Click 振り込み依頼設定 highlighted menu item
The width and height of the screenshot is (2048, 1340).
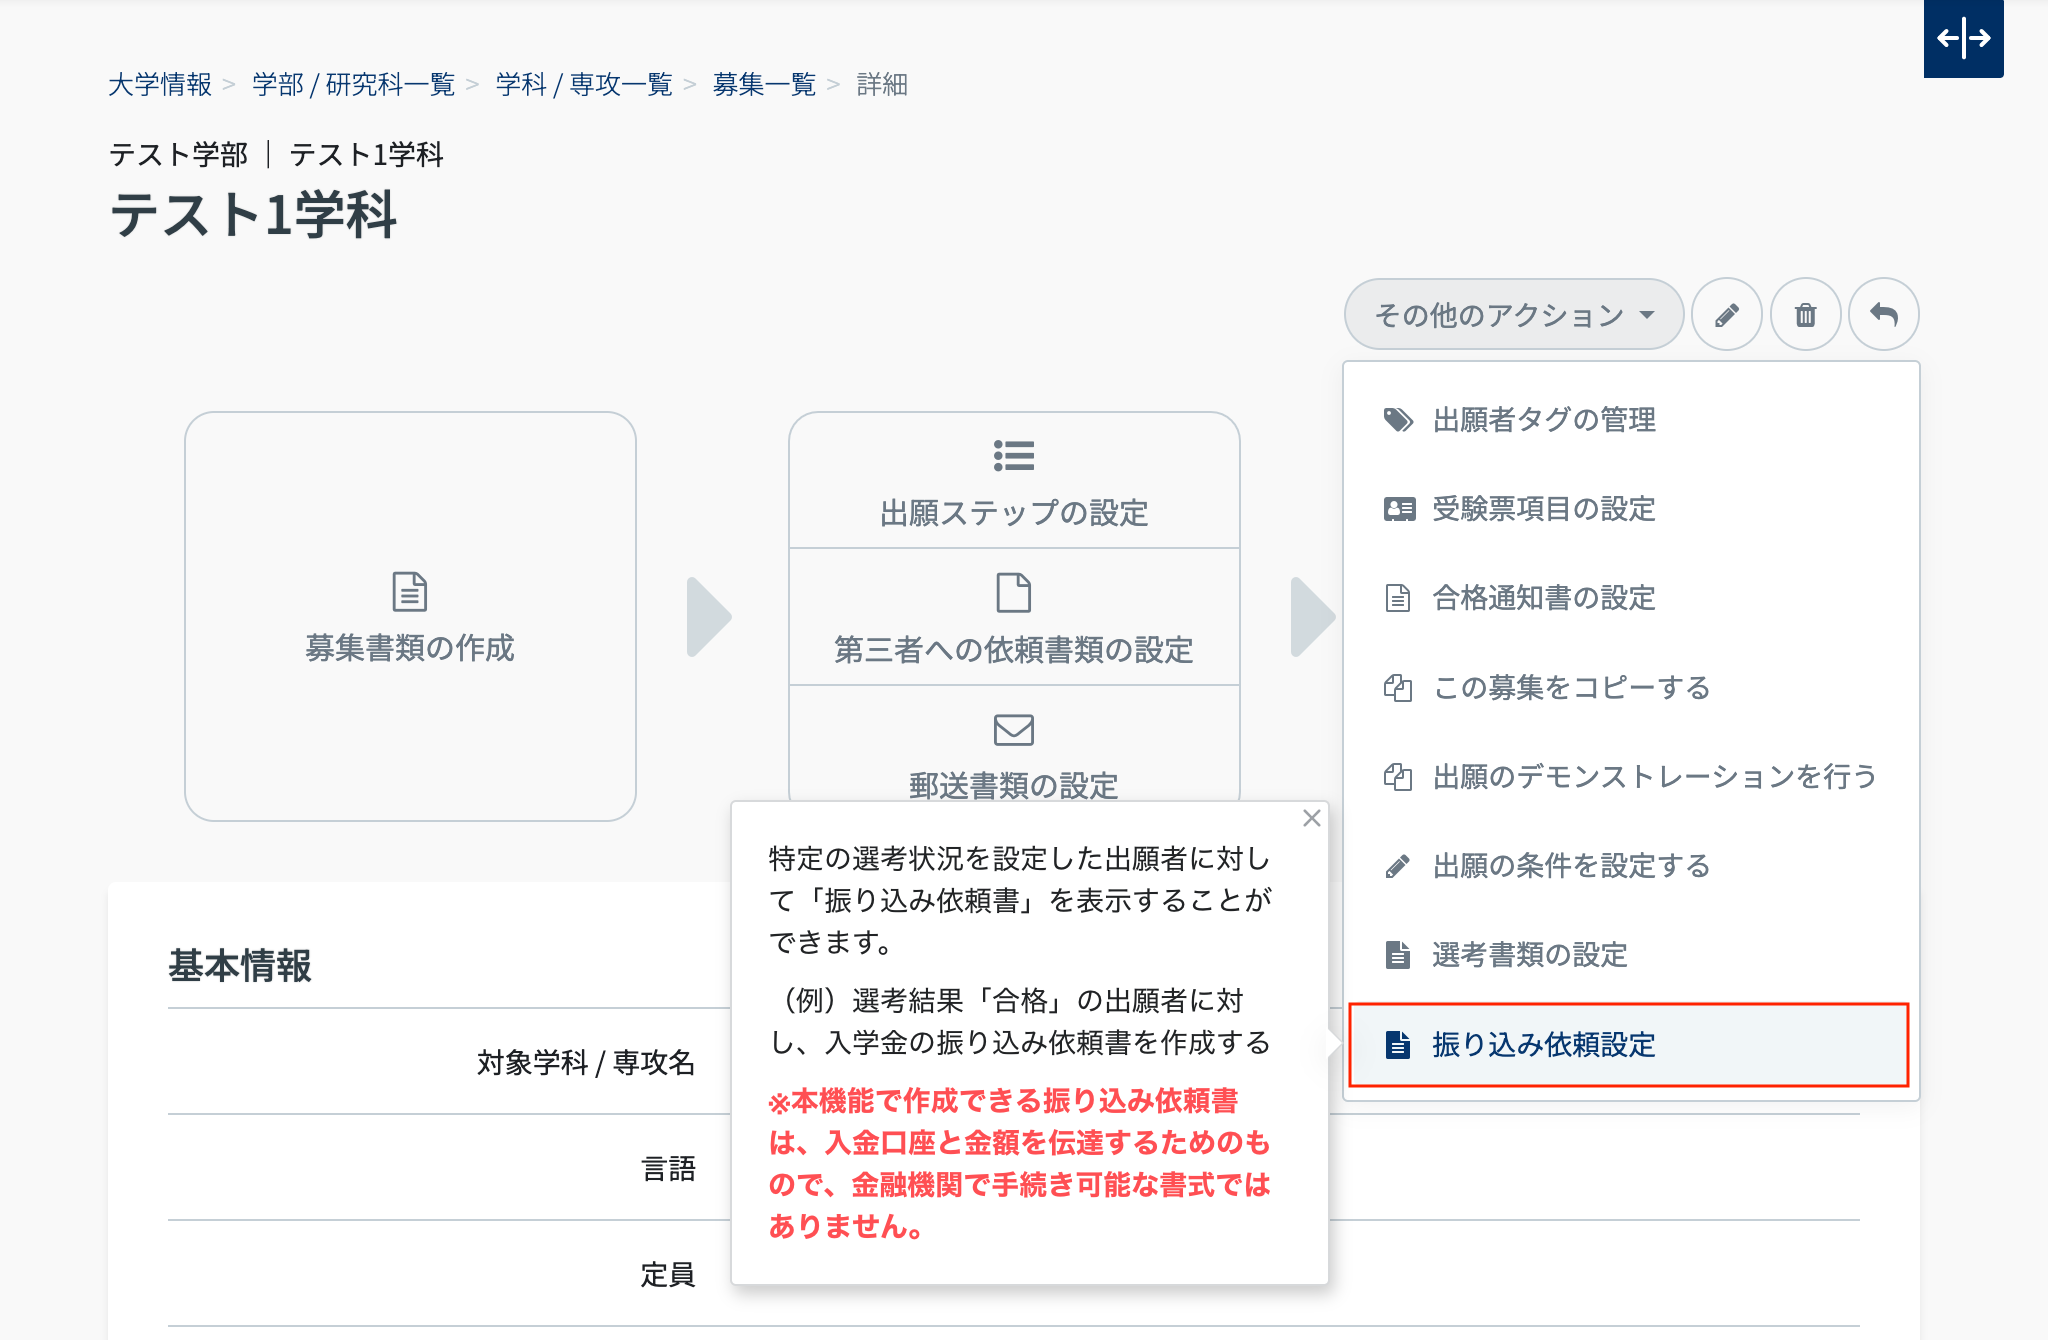click(1544, 1045)
